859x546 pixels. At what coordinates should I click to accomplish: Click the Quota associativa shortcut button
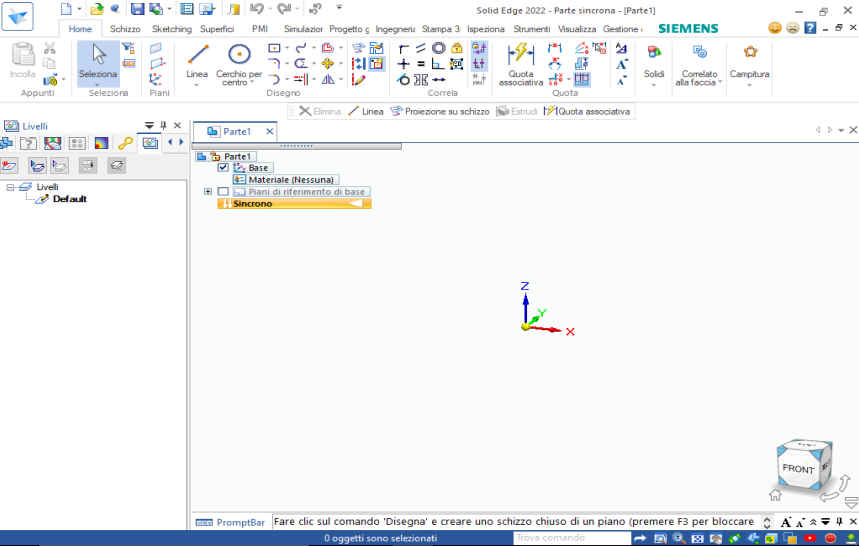click(587, 111)
